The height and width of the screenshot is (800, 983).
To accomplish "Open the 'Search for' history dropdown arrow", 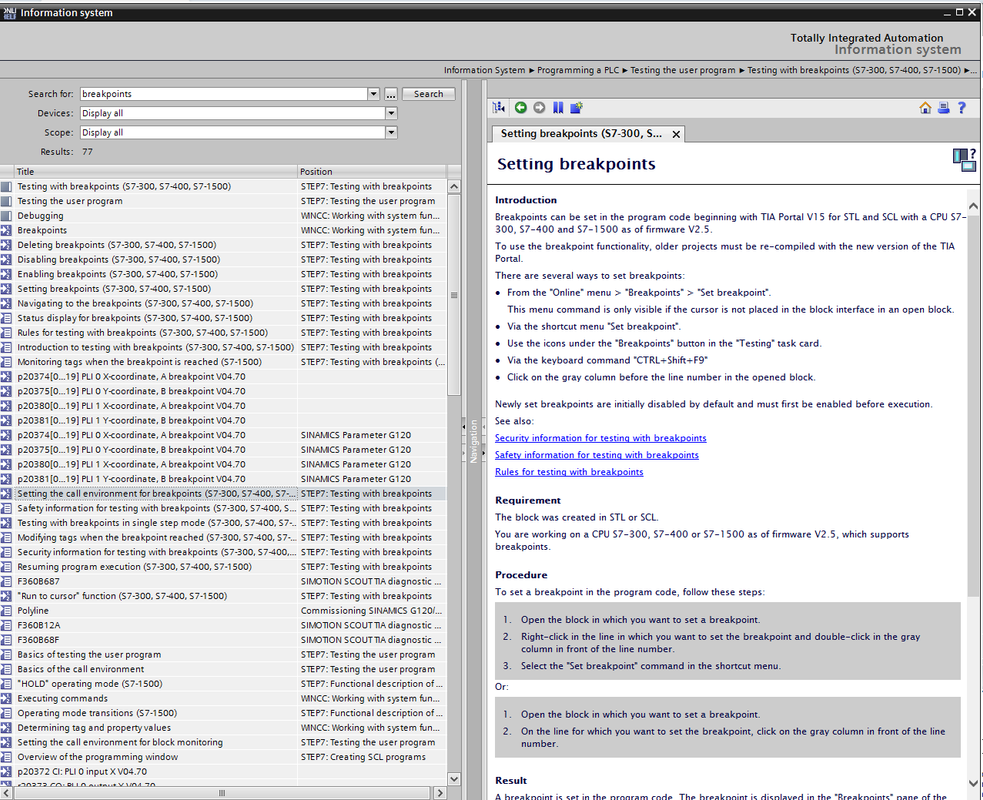I will pos(374,94).
